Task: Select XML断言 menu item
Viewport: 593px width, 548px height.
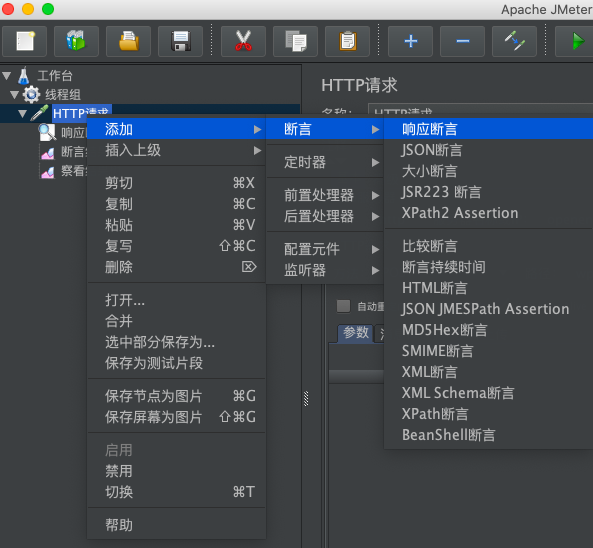Action: pos(489,372)
